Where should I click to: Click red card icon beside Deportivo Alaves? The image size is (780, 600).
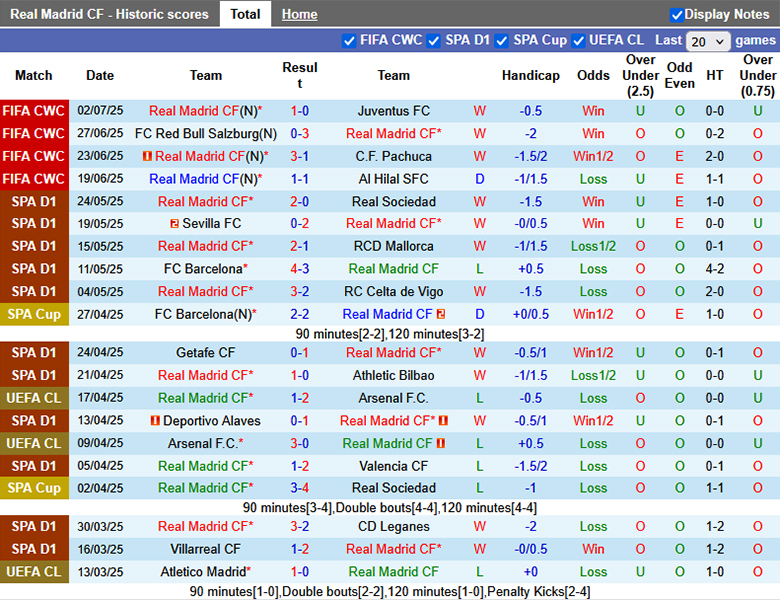[x=155, y=421]
